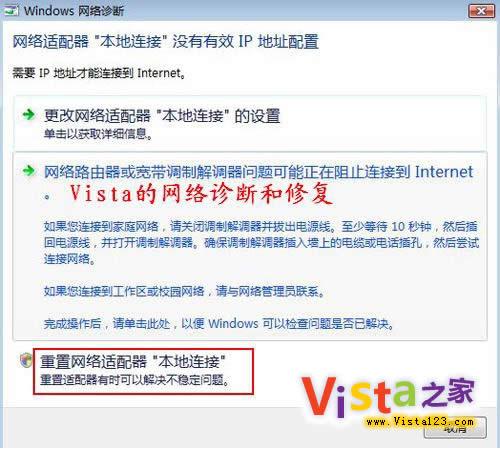The width and height of the screenshot is (500, 457).
Task: Click the Windows 网络诊断 title text
Action: [74, 11]
